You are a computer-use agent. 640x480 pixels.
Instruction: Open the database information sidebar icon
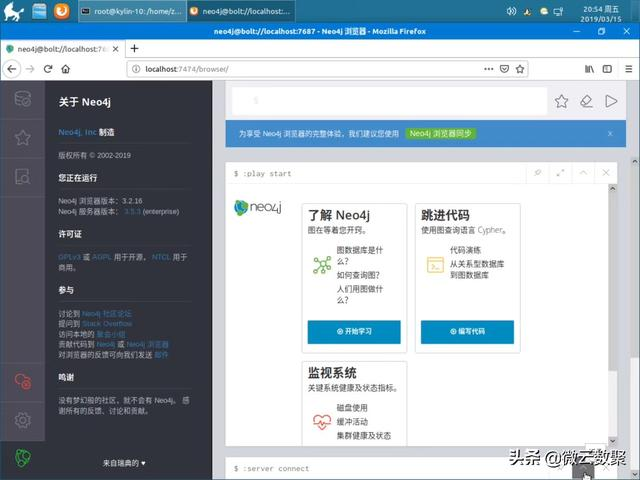[x=22, y=99]
